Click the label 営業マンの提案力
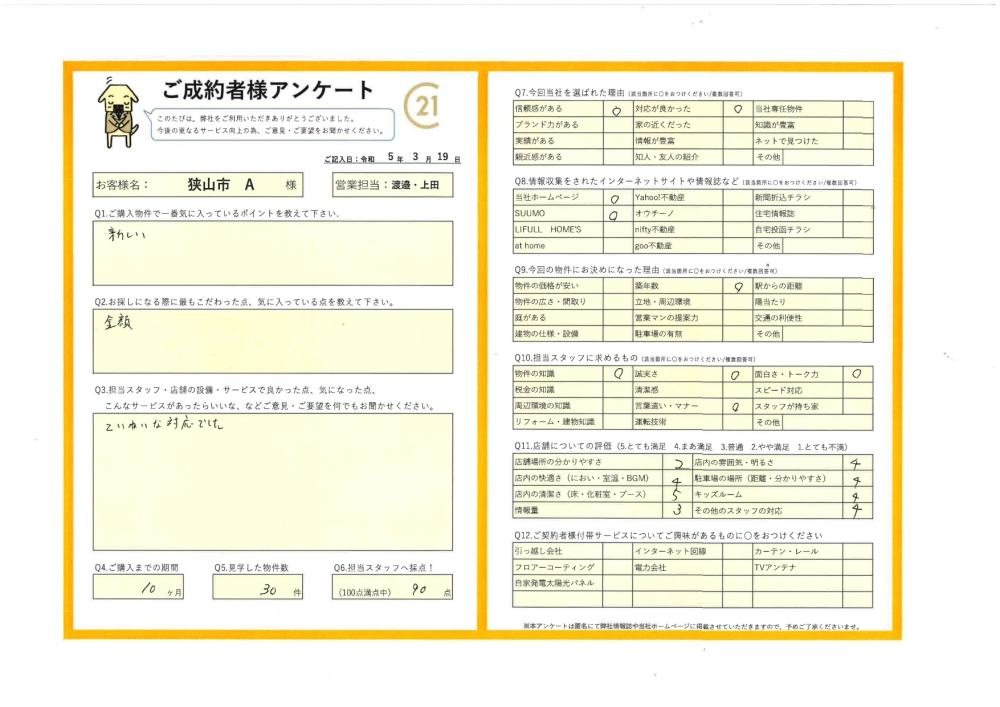The width and height of the screenshot is (1000, 707). tap(666, 317)
